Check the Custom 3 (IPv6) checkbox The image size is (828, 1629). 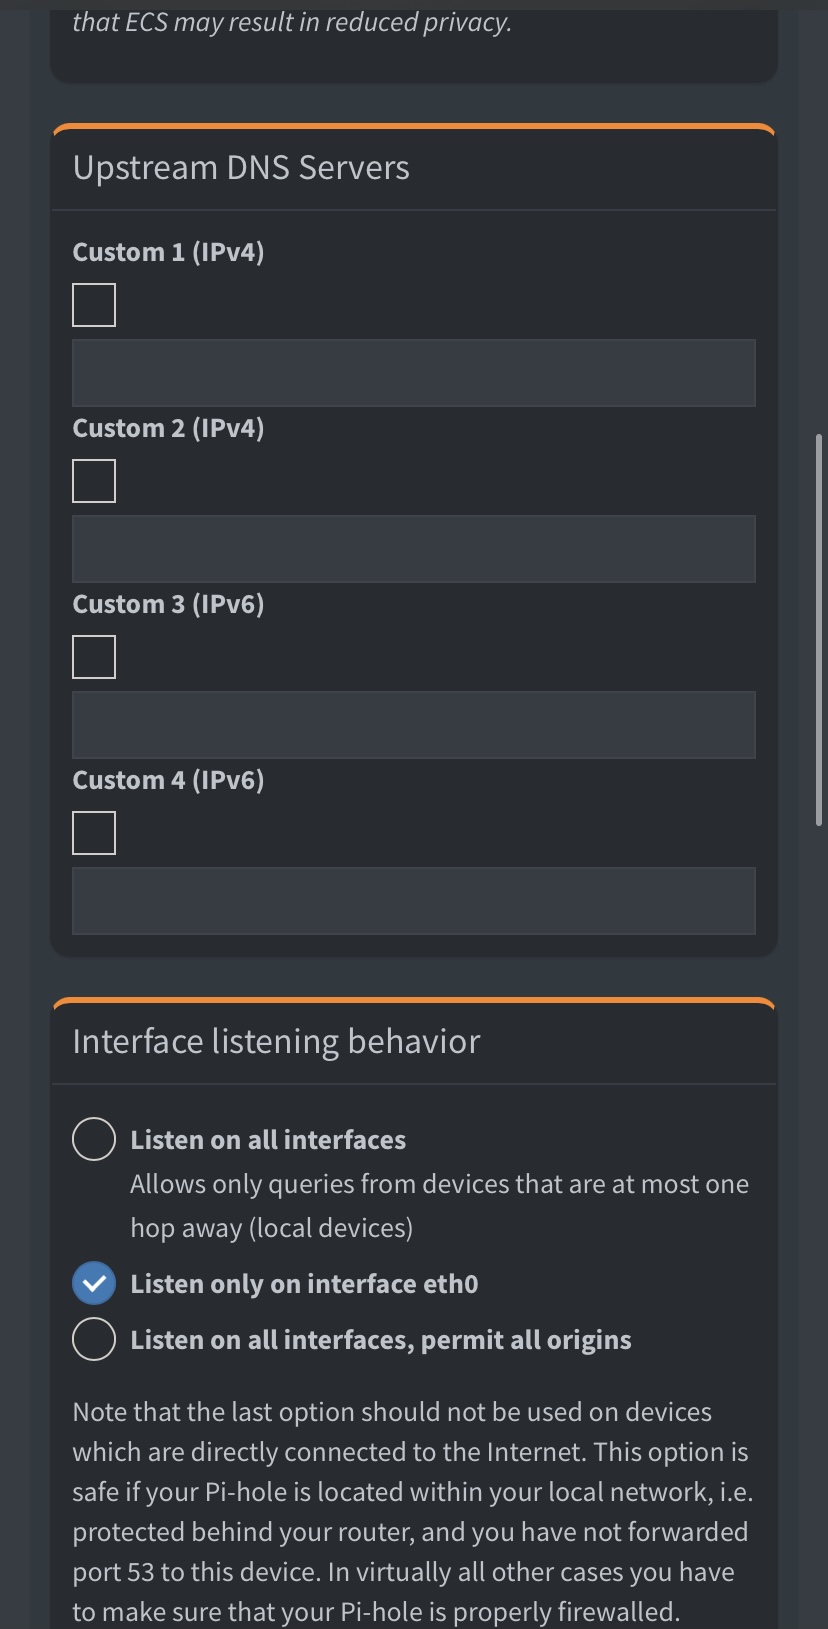coord(94,657)
